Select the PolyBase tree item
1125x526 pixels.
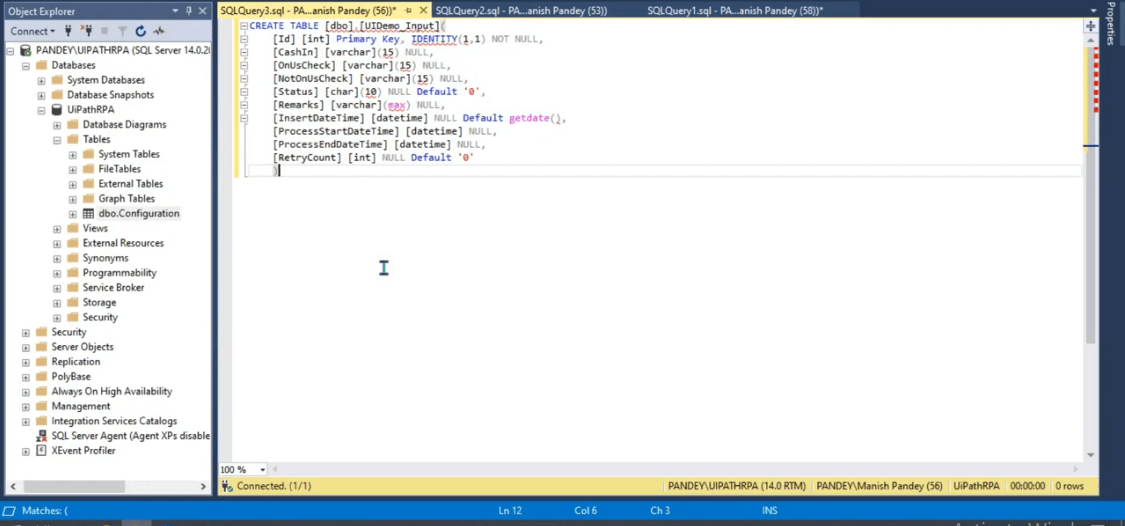click(71, 377)
